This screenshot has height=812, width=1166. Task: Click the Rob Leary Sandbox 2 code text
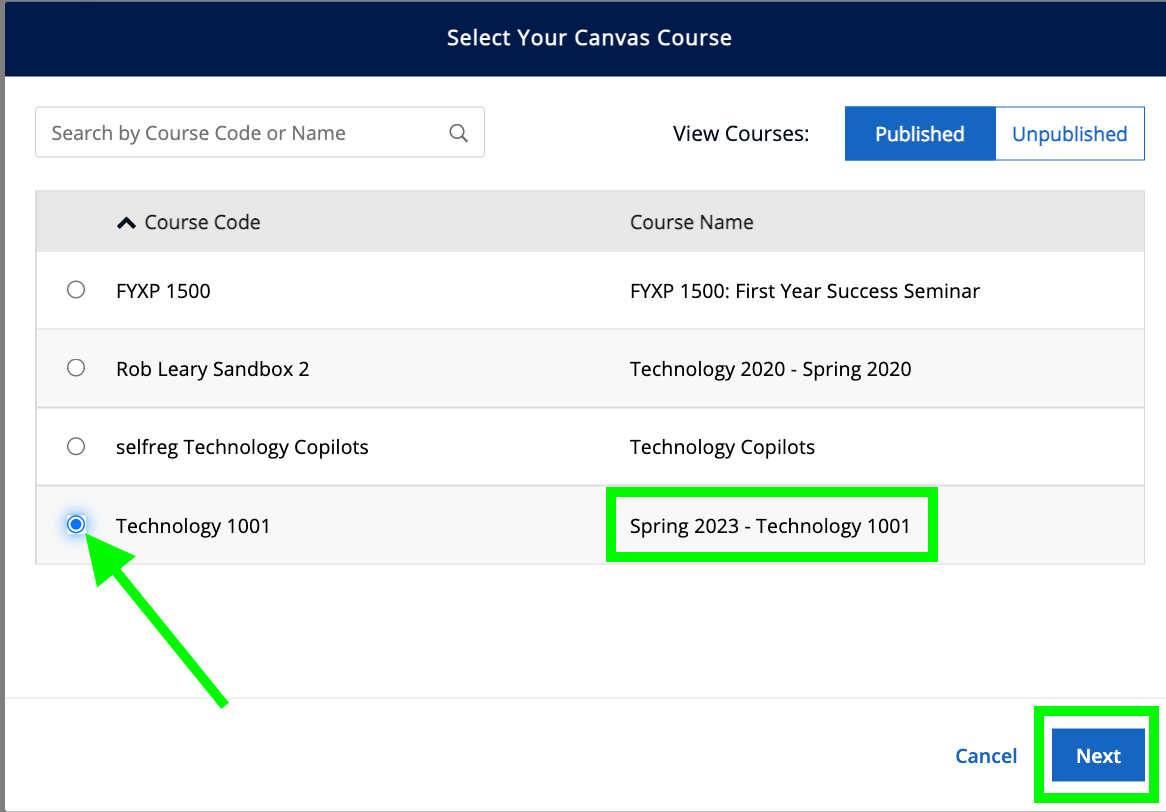tap(213, 369)
